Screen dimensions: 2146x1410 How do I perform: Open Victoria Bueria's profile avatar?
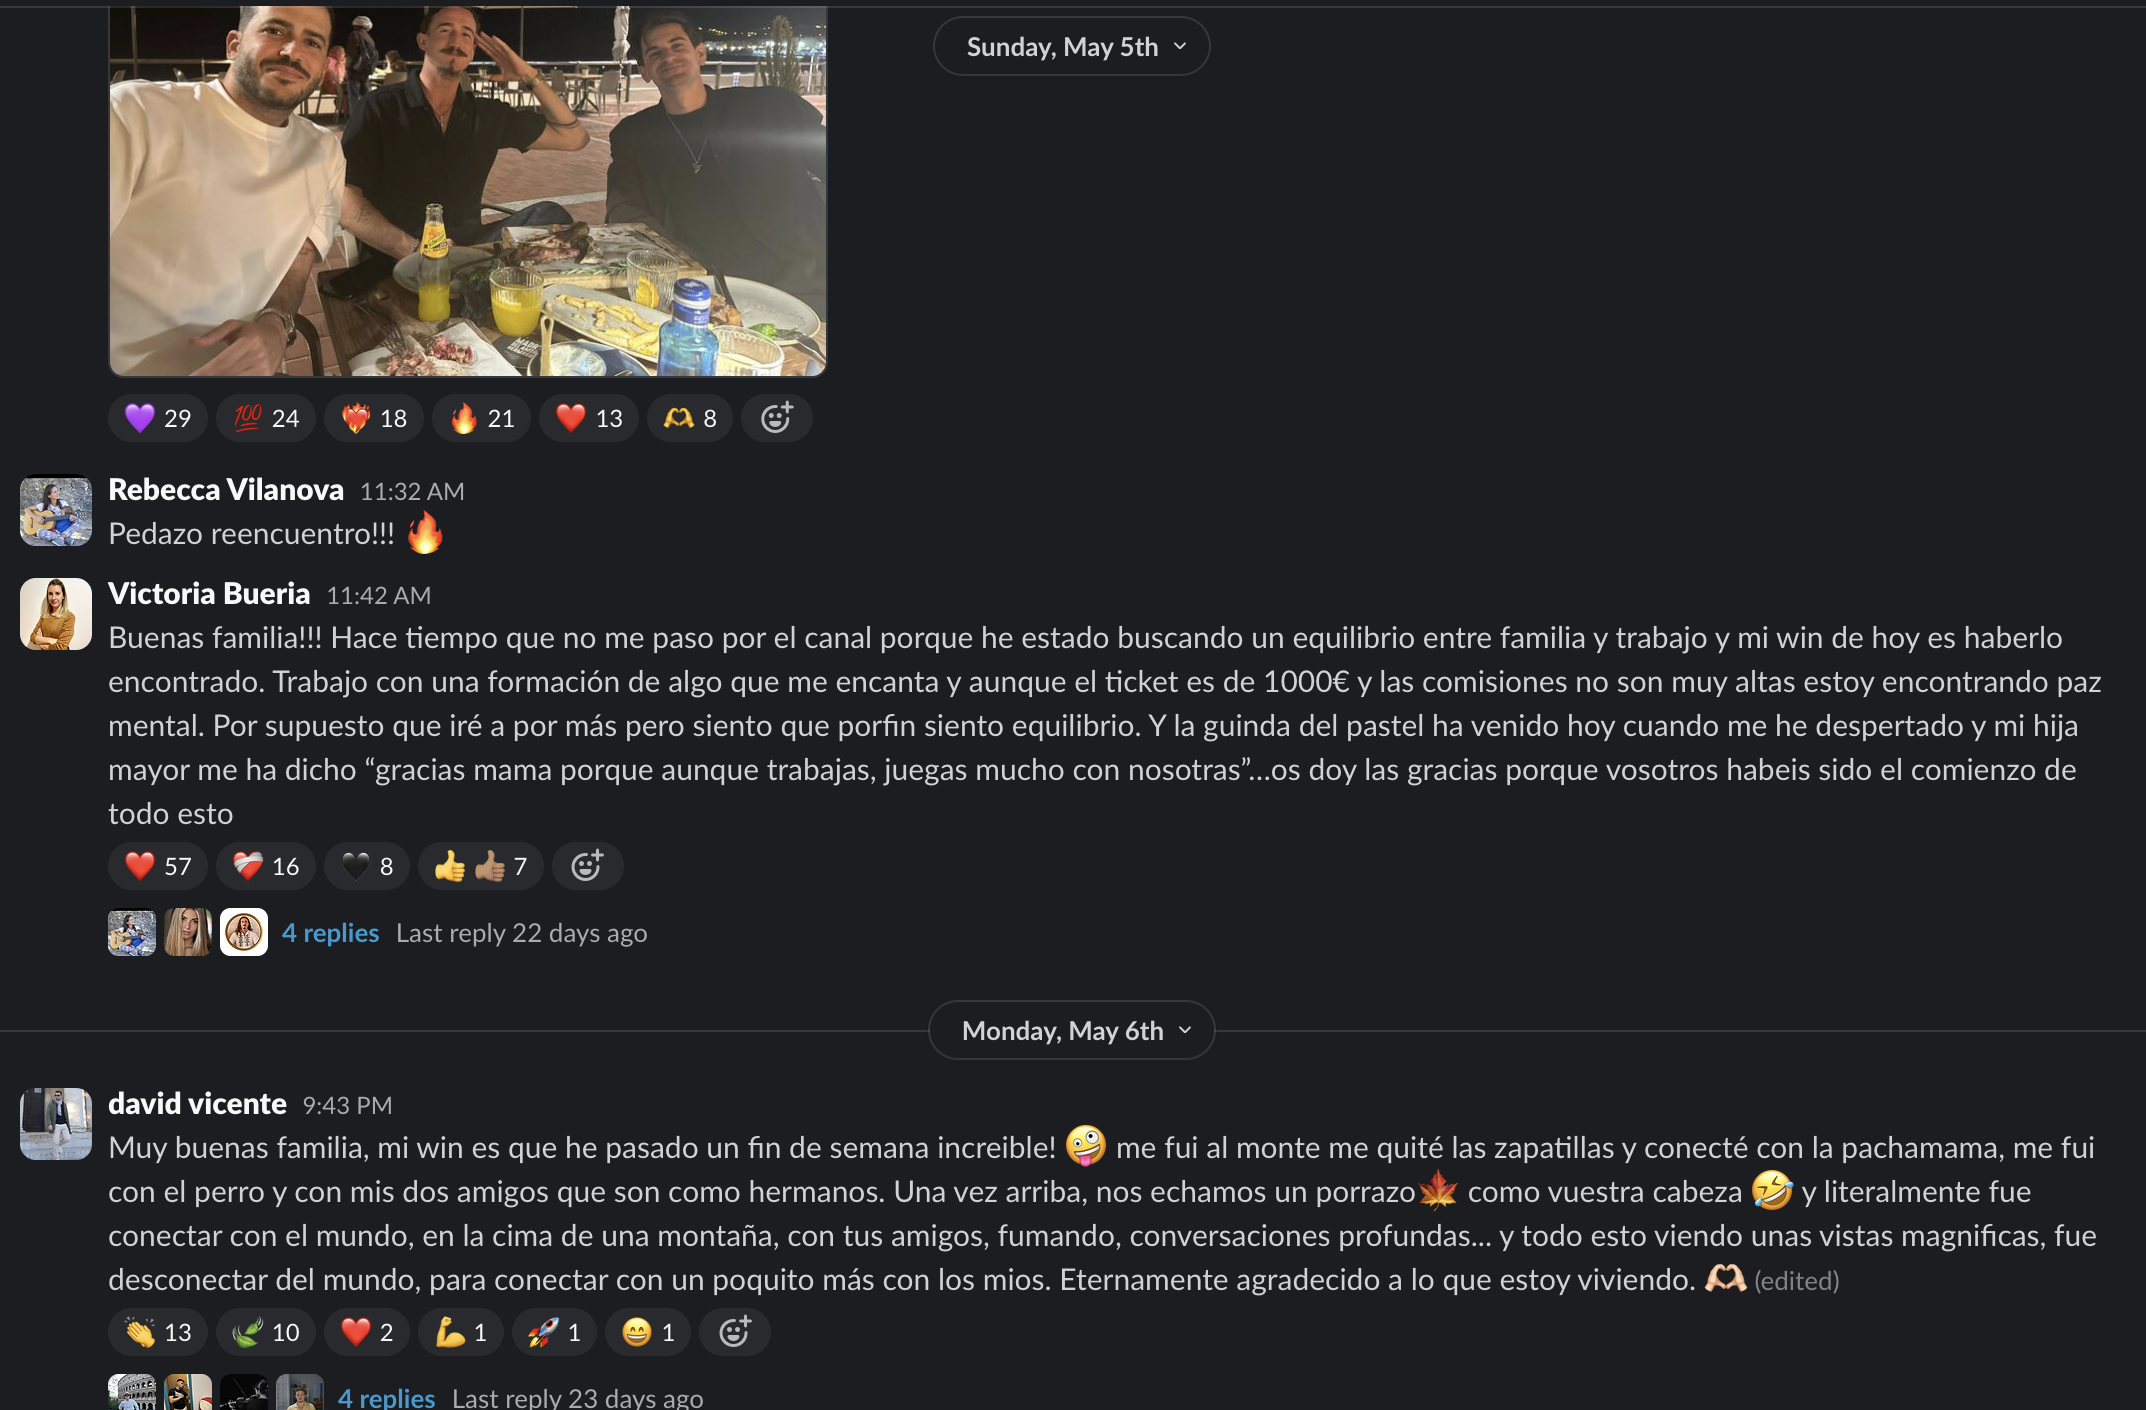click(x=56, y=614)
